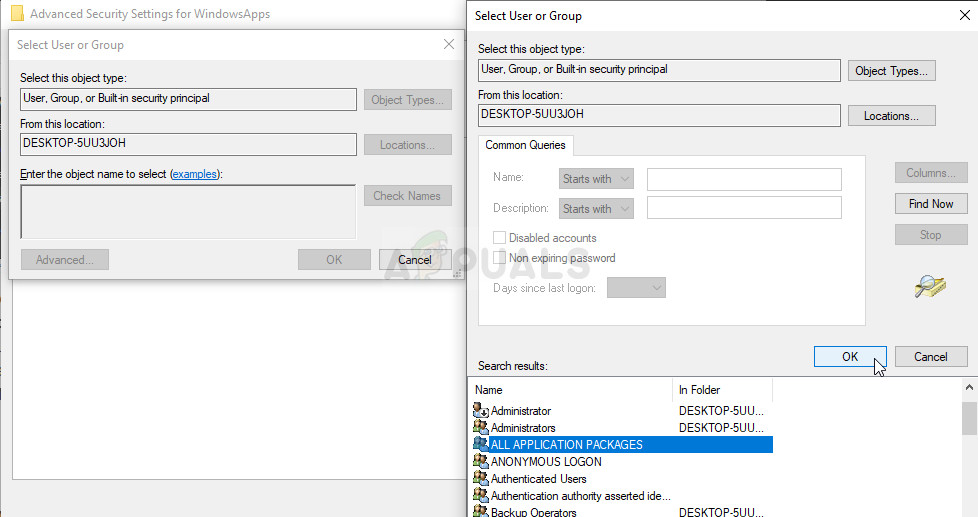Sort results by the In Folder column header
978x517 pixels.
click(722, 390)
